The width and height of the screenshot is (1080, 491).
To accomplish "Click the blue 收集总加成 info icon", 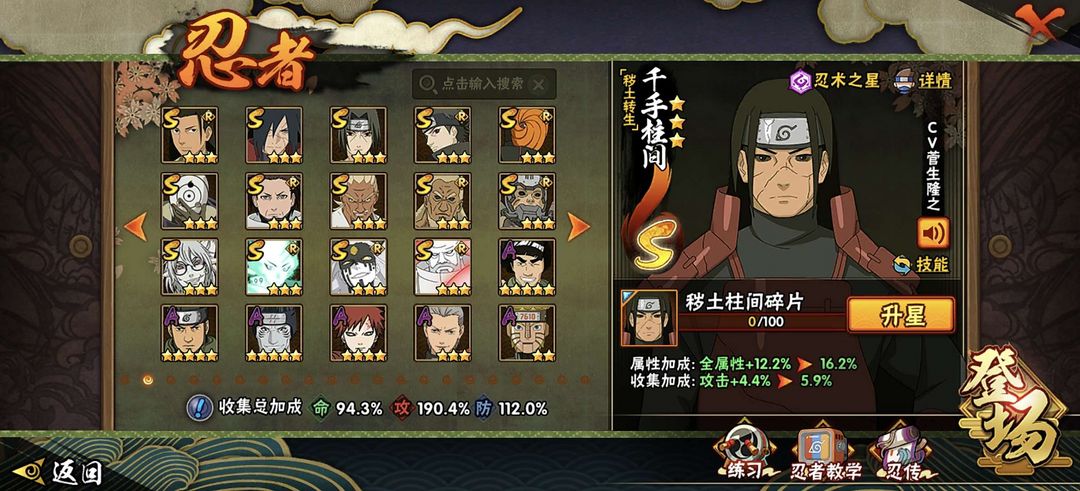I will [x=200, y=408].
